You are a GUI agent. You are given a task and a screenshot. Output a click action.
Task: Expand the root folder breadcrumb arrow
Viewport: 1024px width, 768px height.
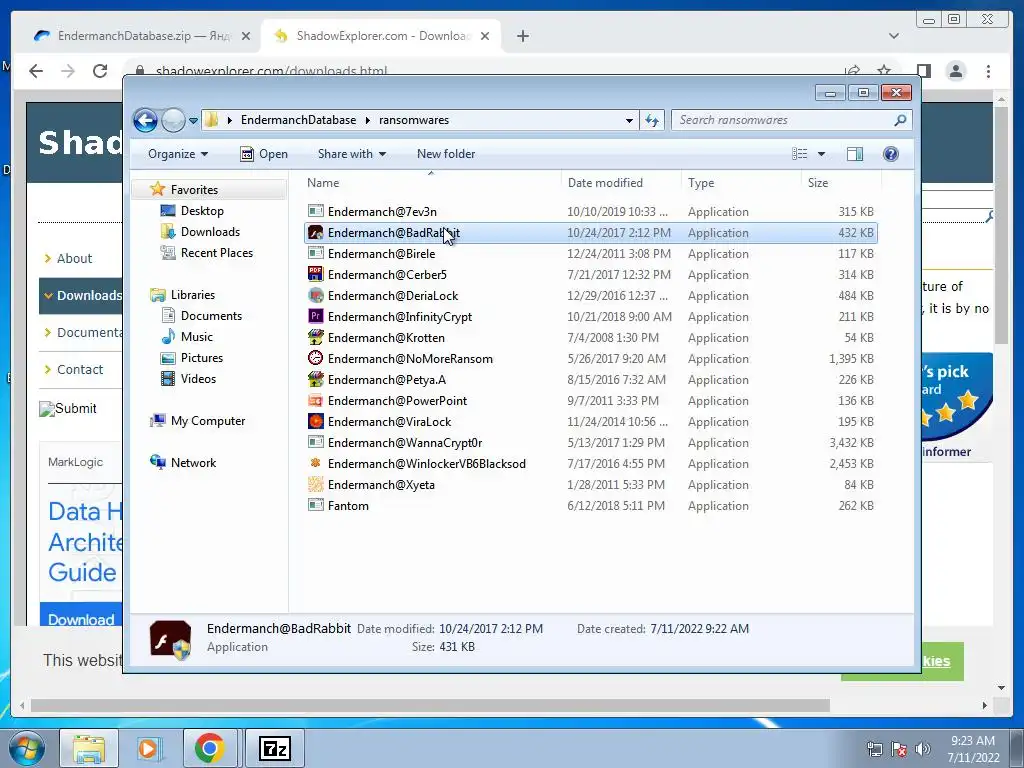tap(229, 120)
